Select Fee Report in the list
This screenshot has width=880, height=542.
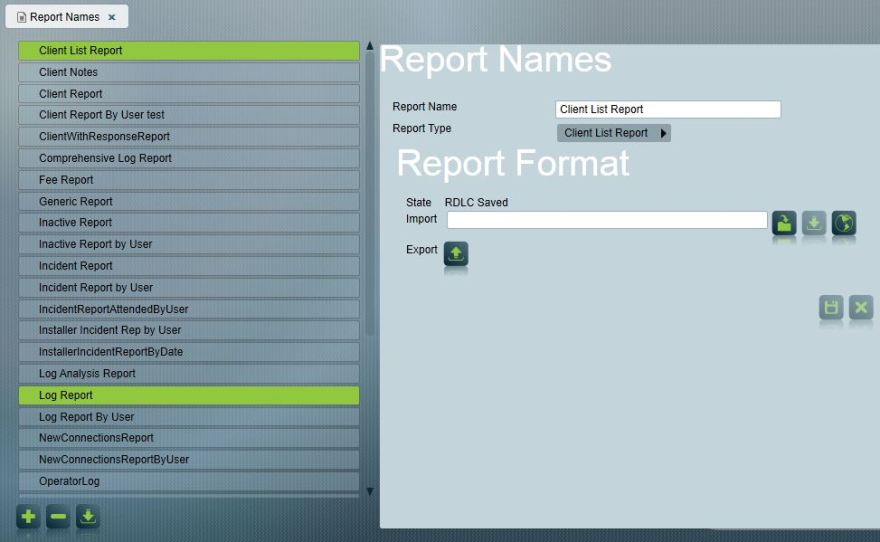pyautogui.click(x=189, y=180)
